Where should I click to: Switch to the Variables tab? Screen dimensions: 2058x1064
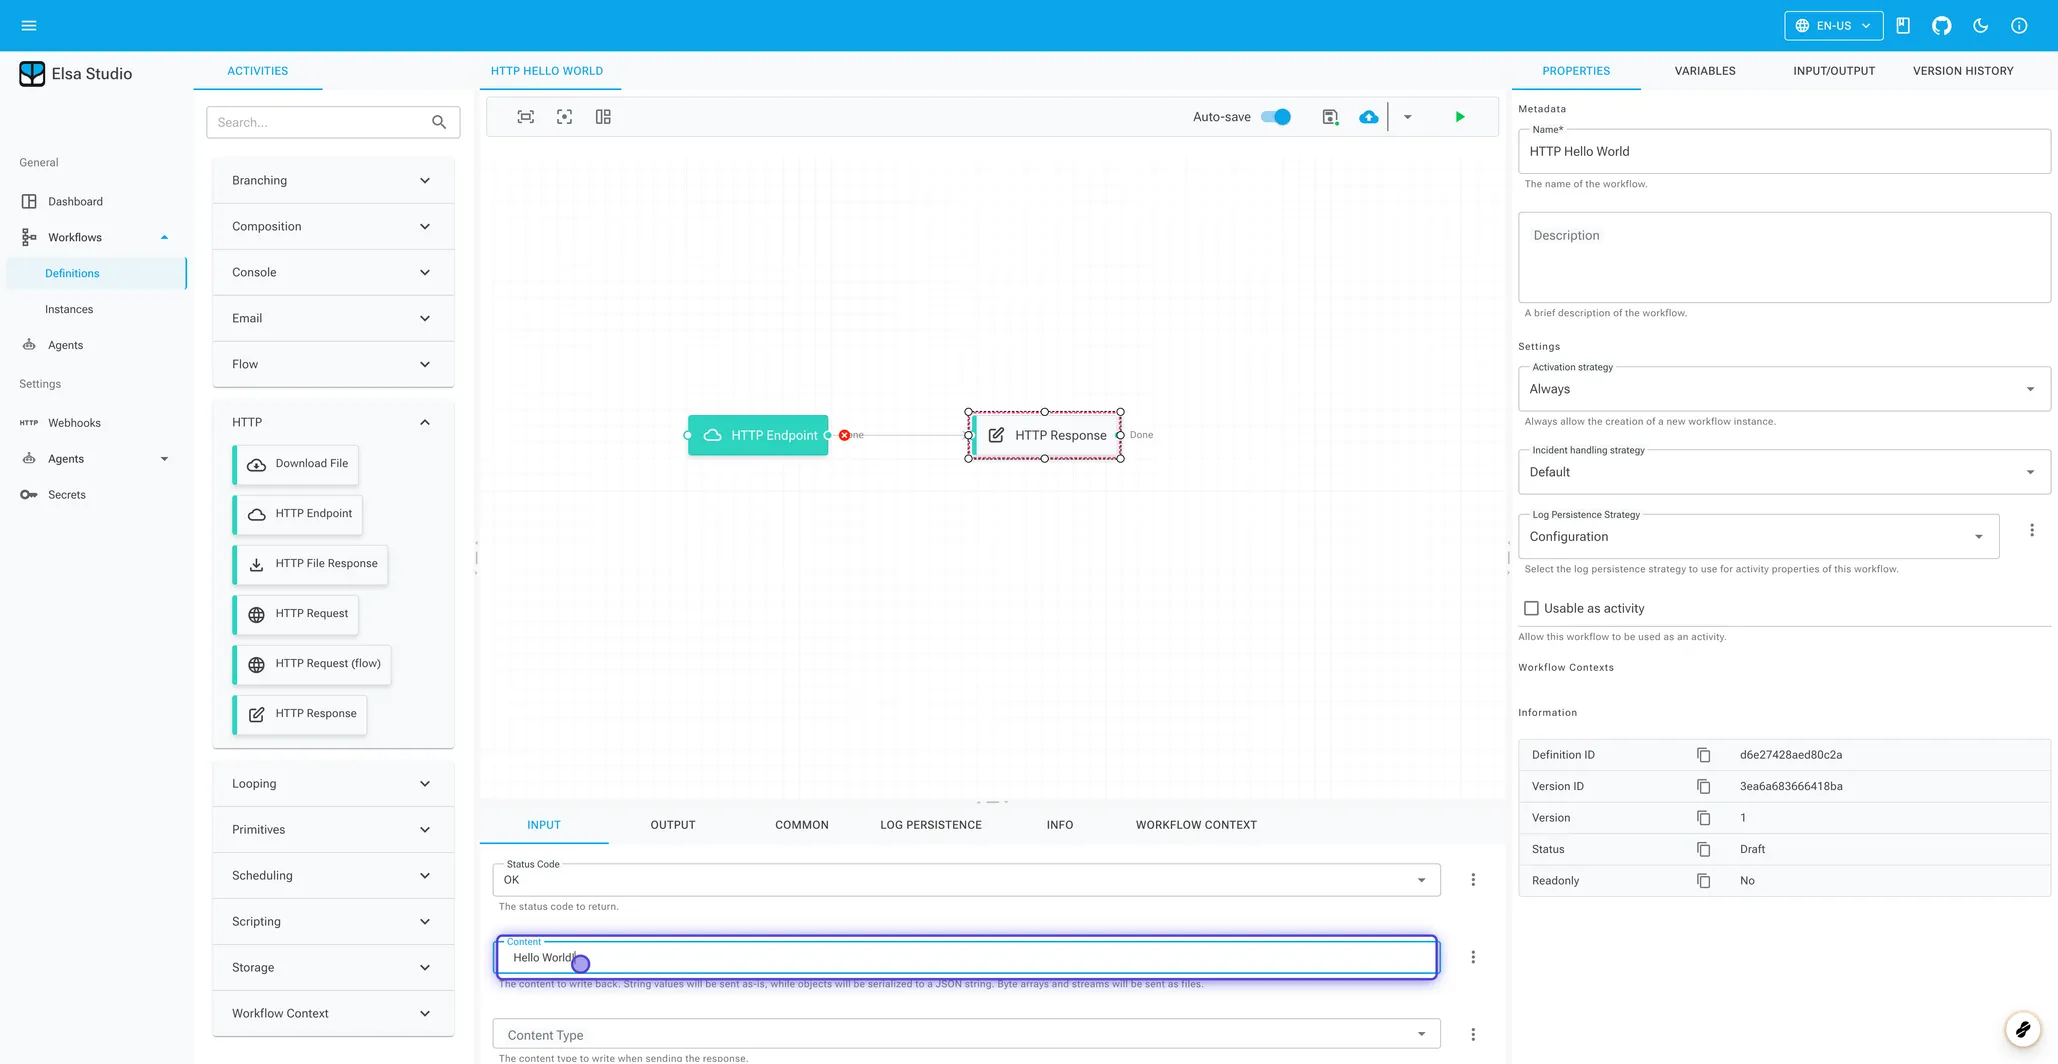click(1704, 71)
